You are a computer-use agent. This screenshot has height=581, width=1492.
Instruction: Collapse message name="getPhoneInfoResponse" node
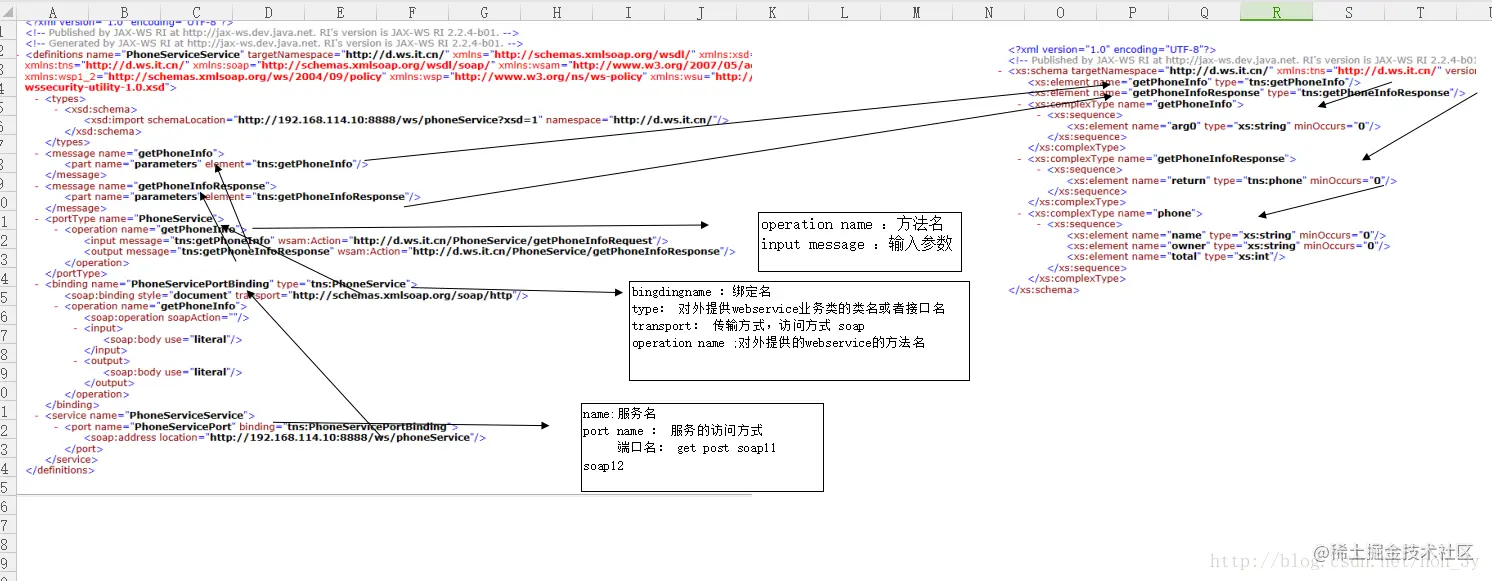pos(37,186)
